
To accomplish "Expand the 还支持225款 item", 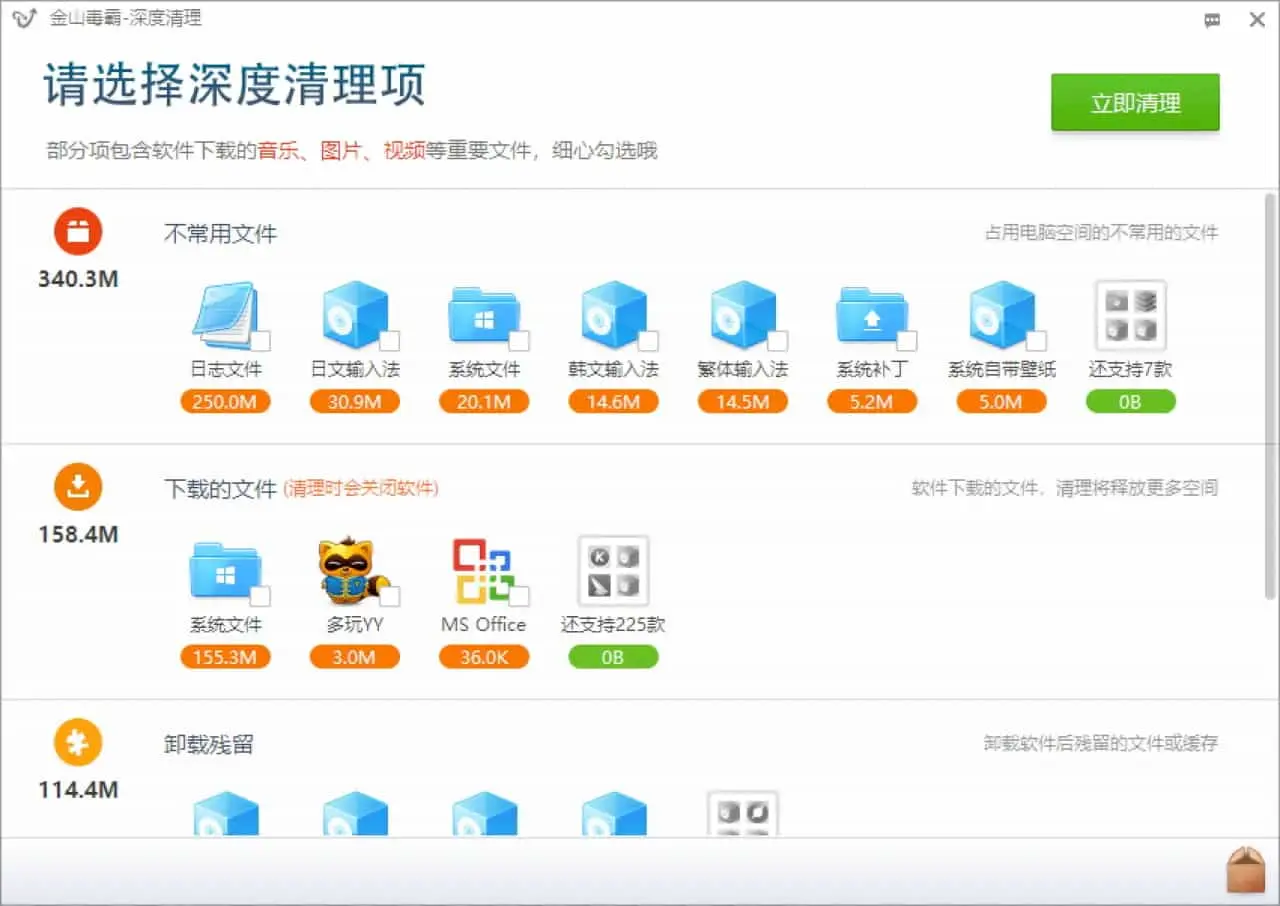I will pos(613,571).
